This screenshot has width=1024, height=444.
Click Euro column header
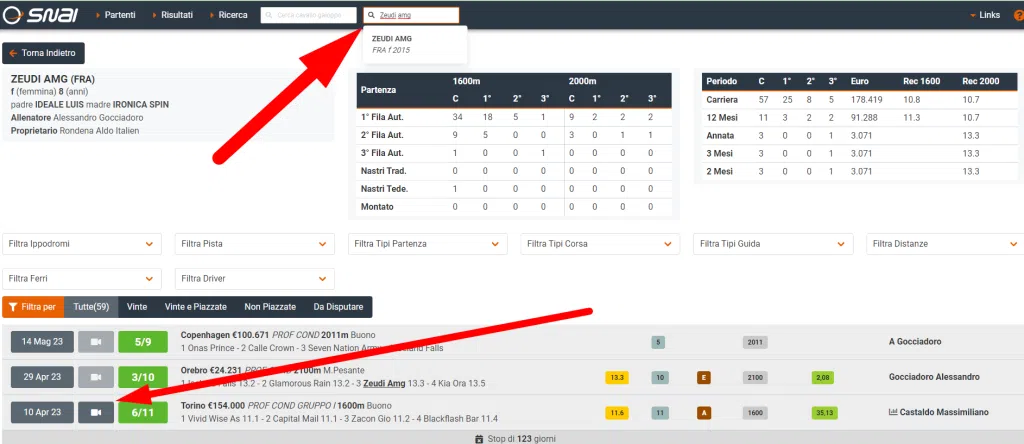(x=859, y=82)
